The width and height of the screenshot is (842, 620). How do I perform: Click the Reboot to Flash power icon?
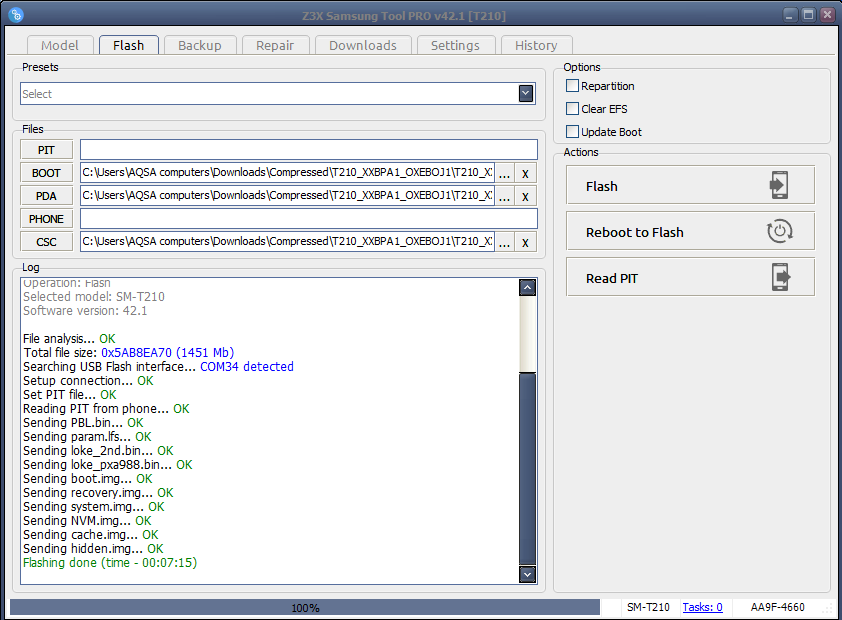click(779, 231)
